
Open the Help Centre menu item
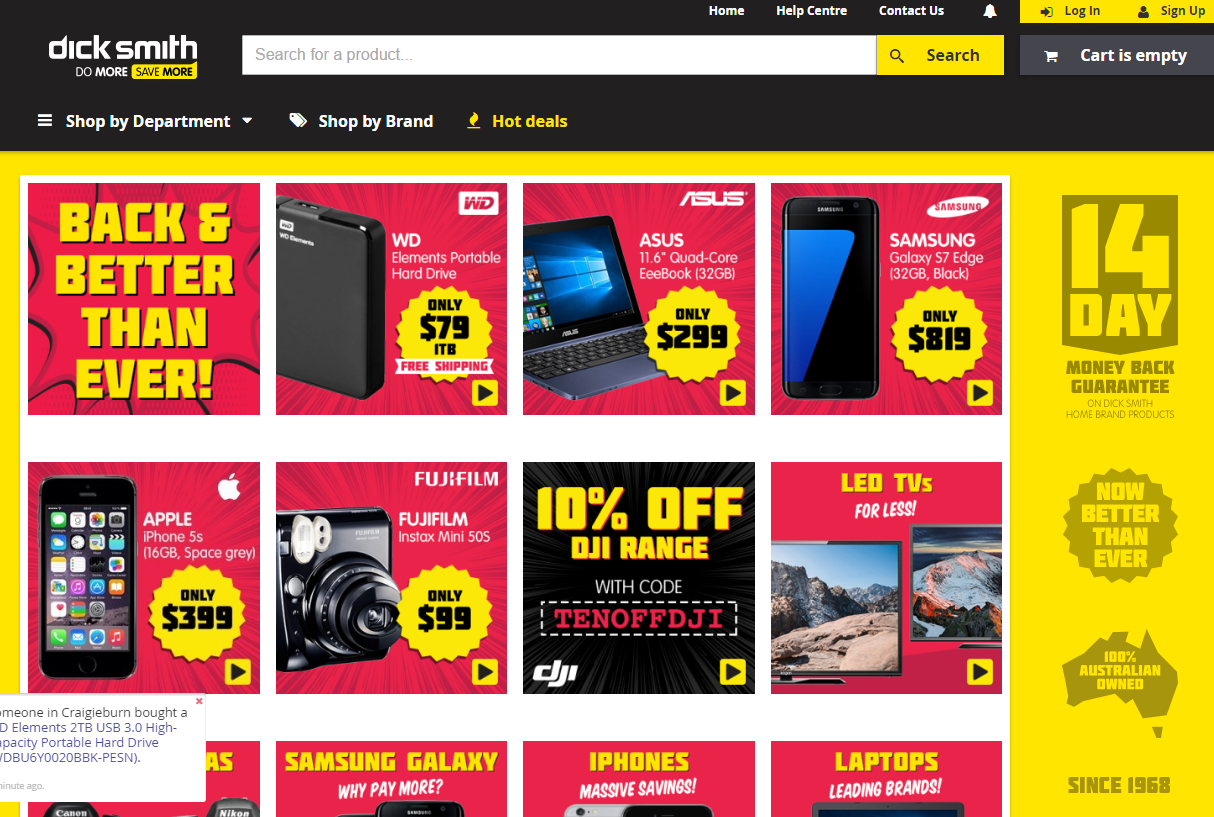coord(811,11)
